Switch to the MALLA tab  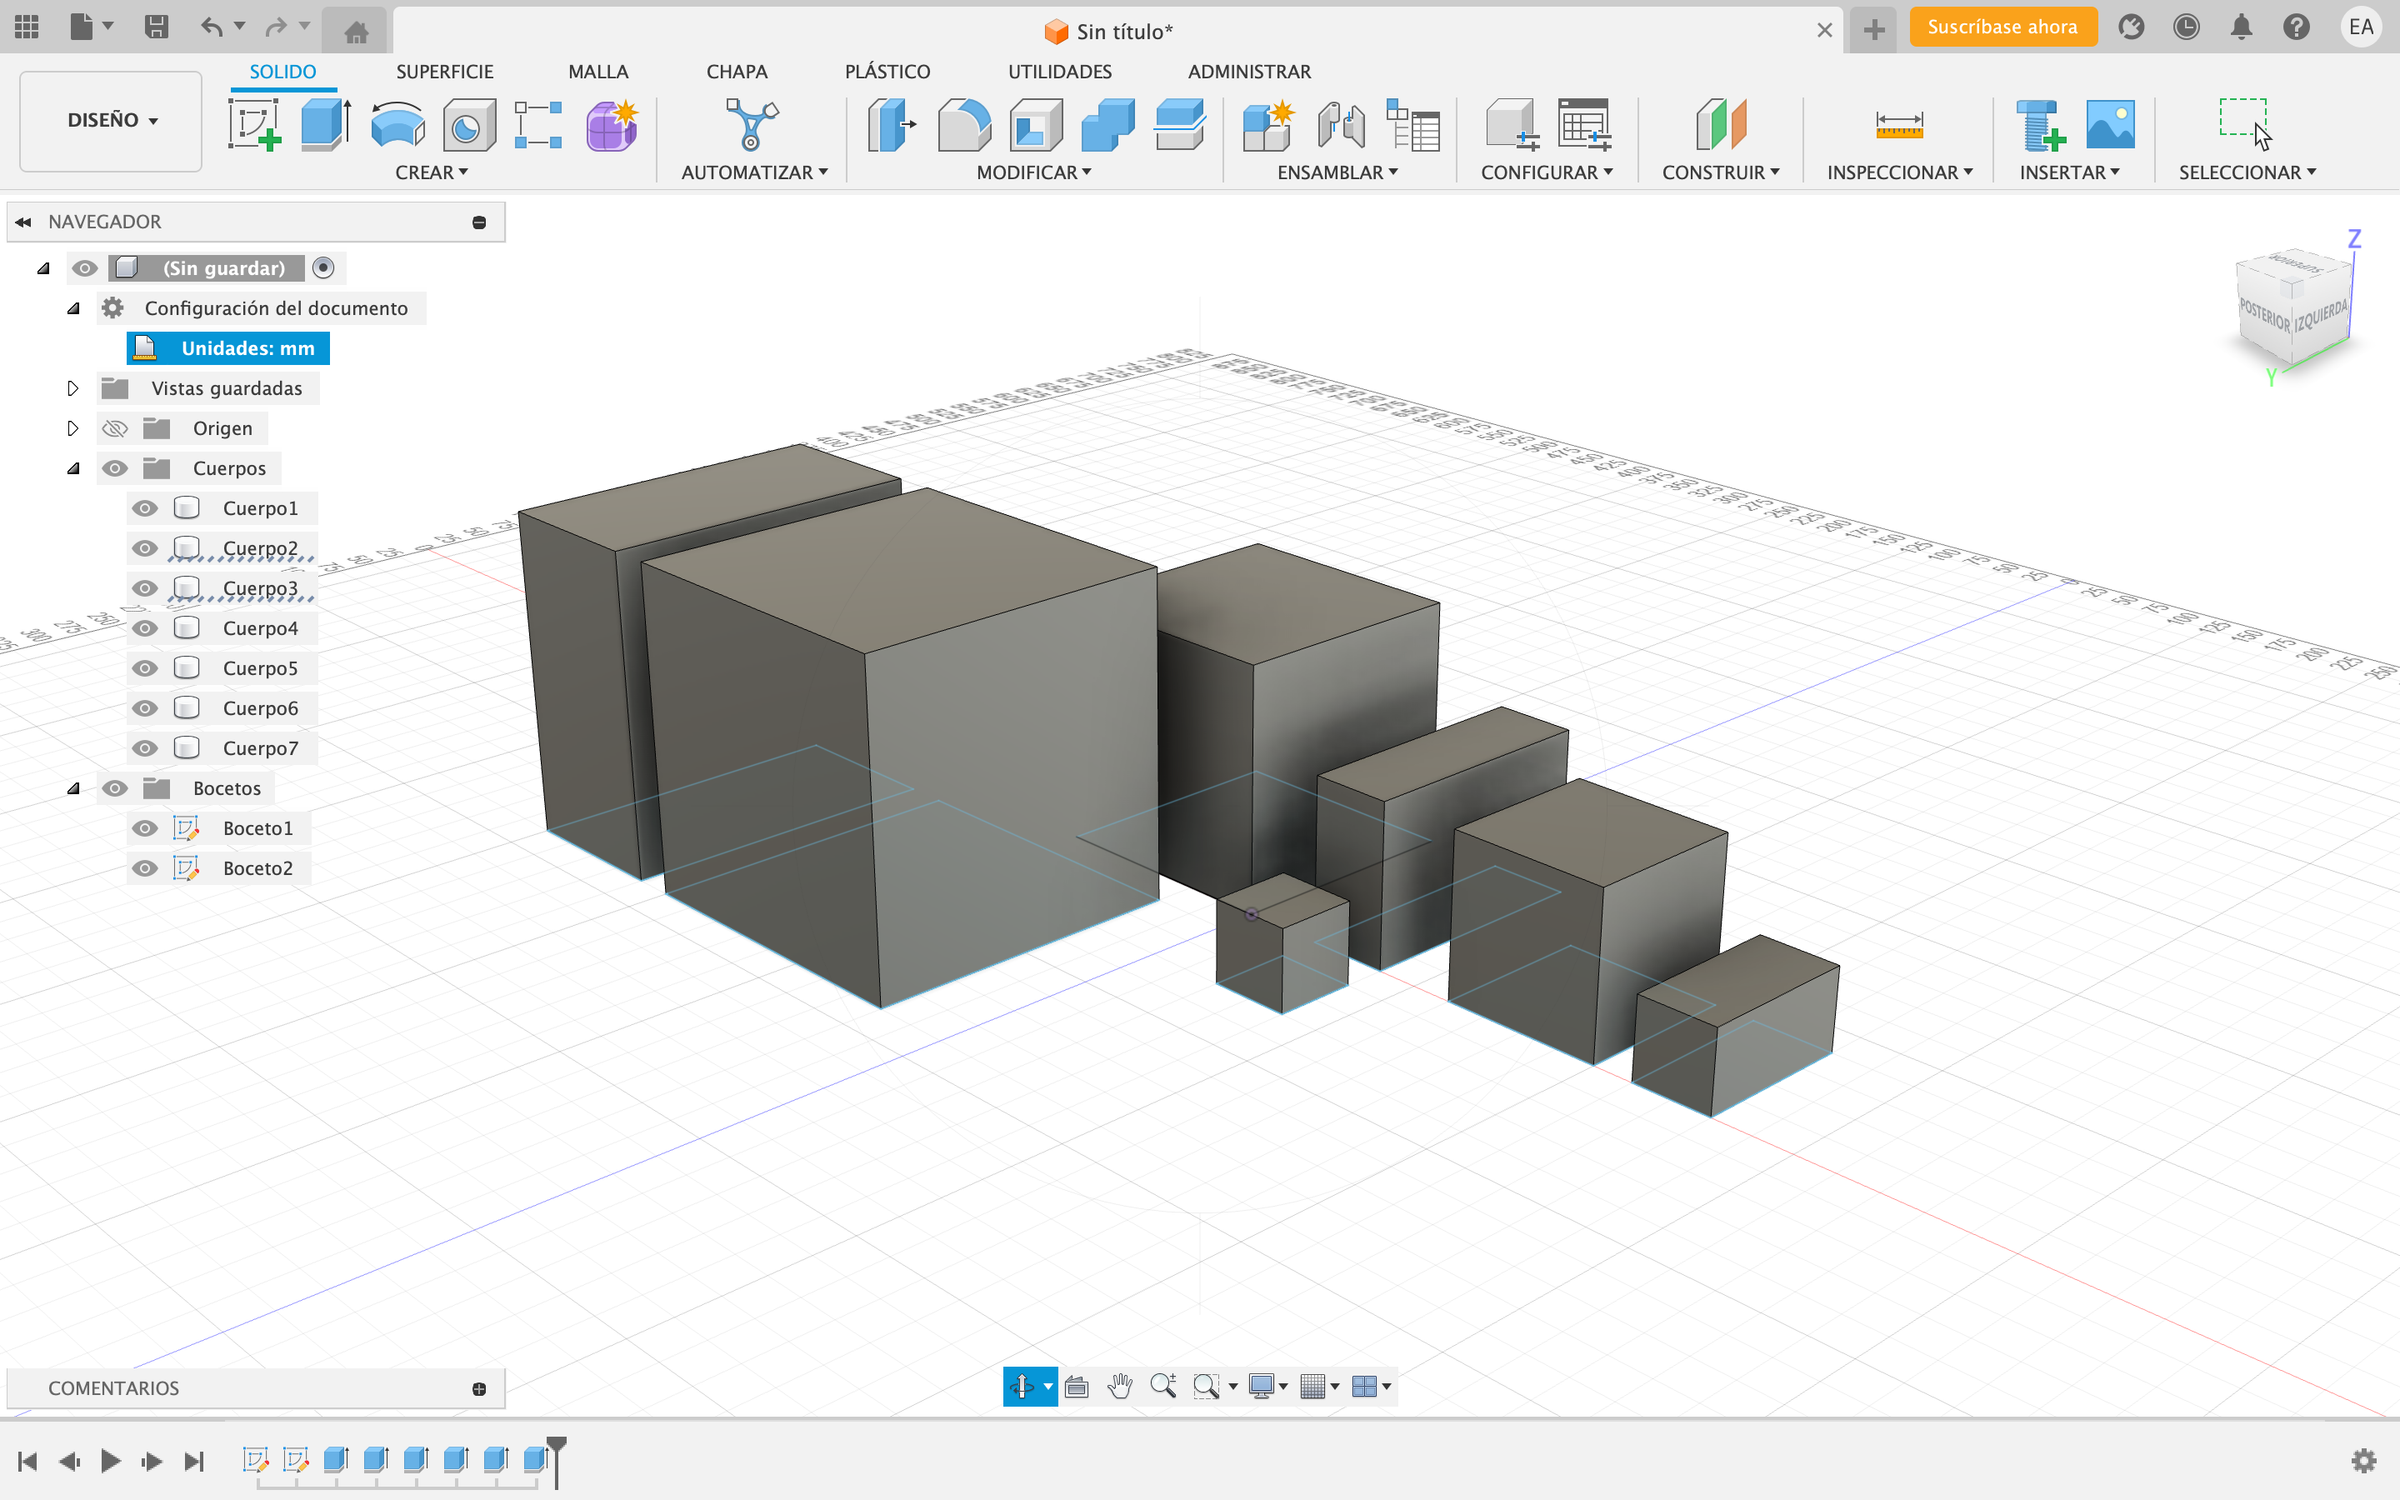click(598, 72)
